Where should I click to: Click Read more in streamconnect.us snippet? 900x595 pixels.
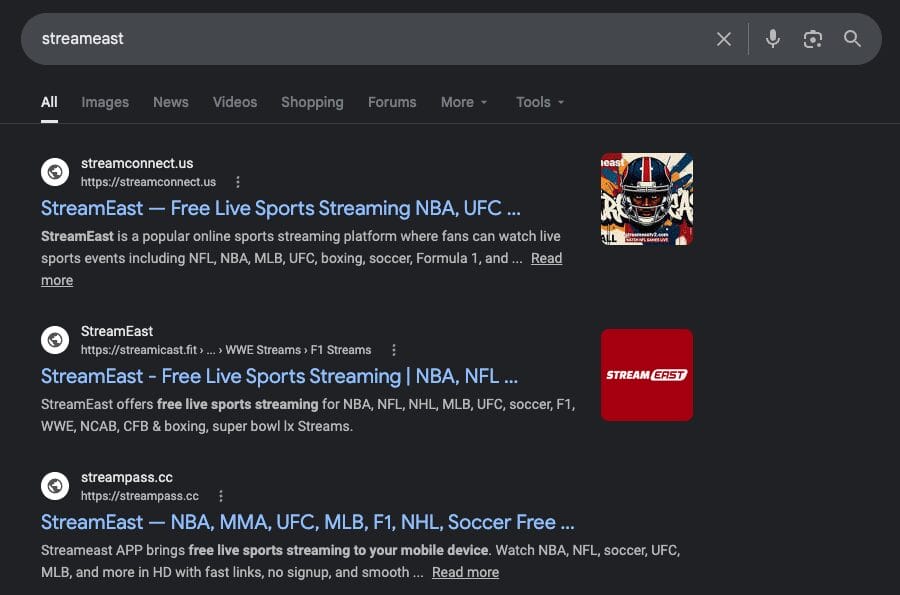click(546, 258)
